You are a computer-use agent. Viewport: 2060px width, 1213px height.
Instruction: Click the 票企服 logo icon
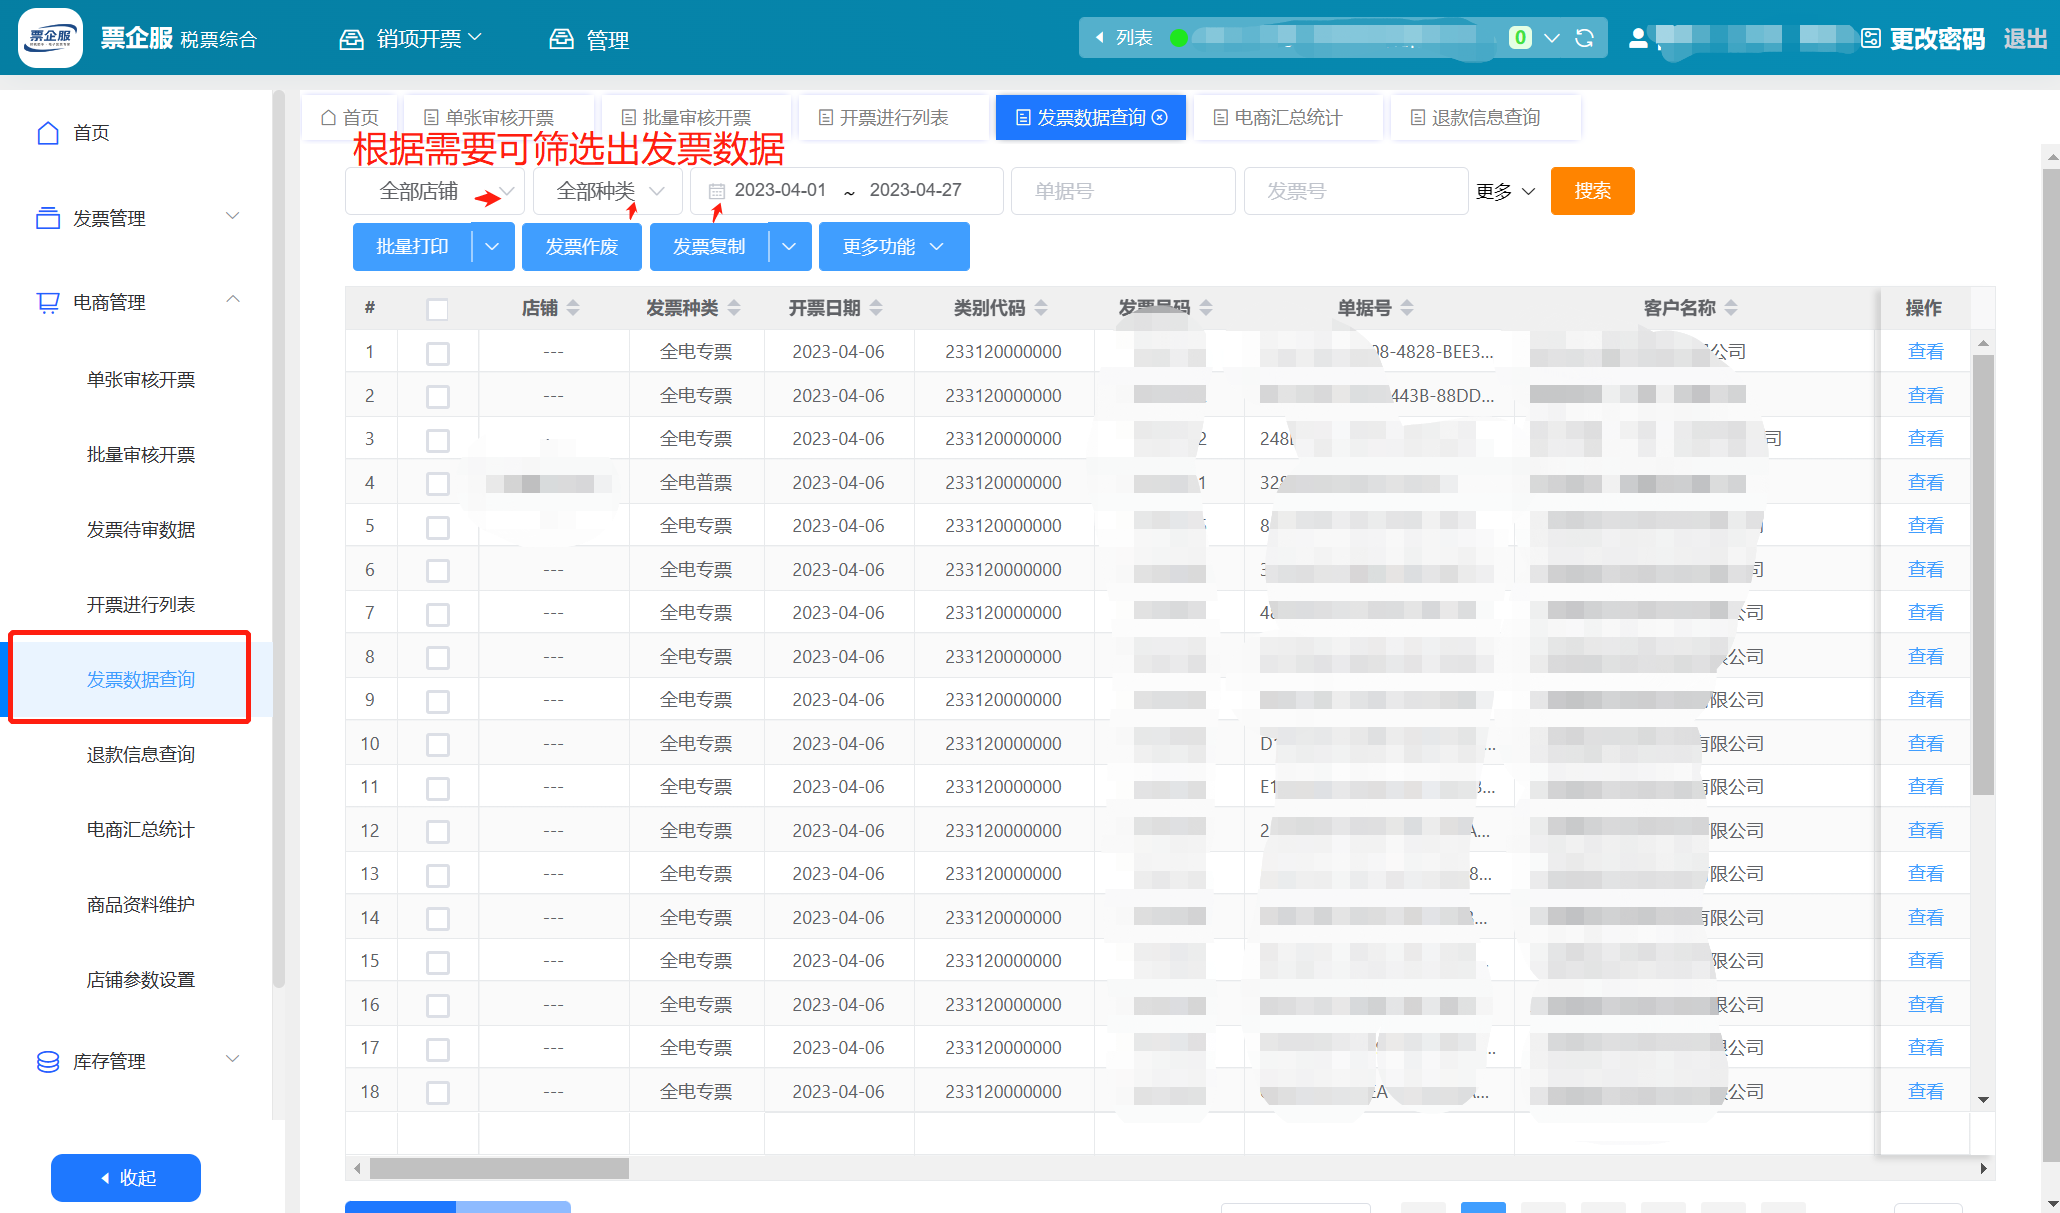(x=50, y=38)
